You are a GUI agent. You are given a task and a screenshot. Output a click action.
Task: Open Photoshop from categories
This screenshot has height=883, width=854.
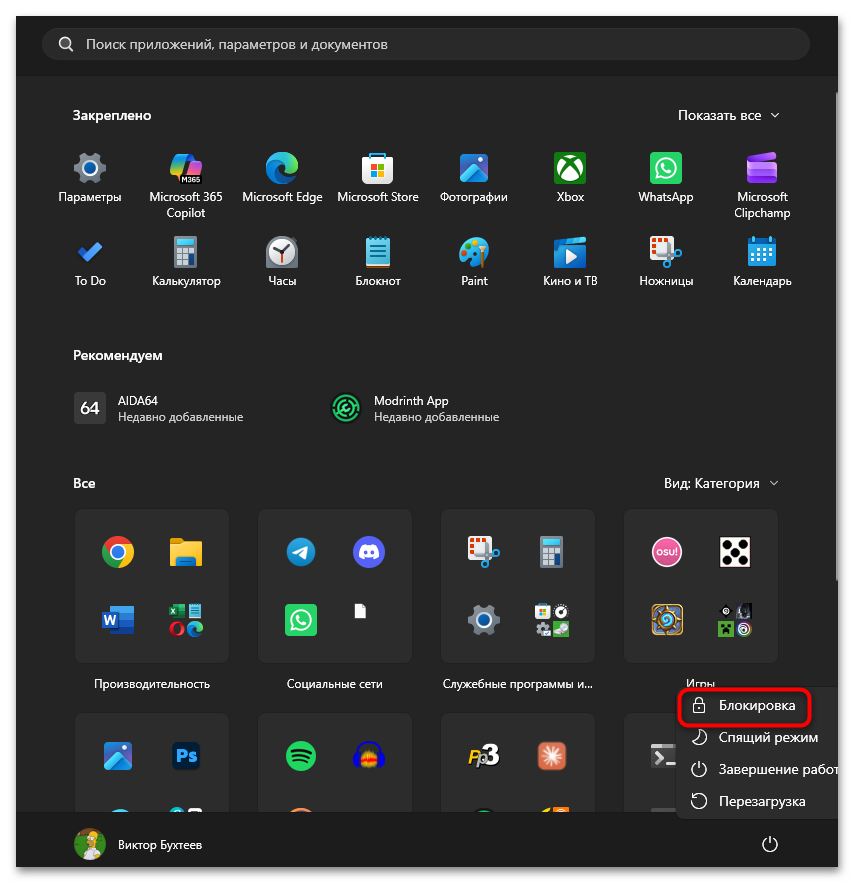pos(186,755)
